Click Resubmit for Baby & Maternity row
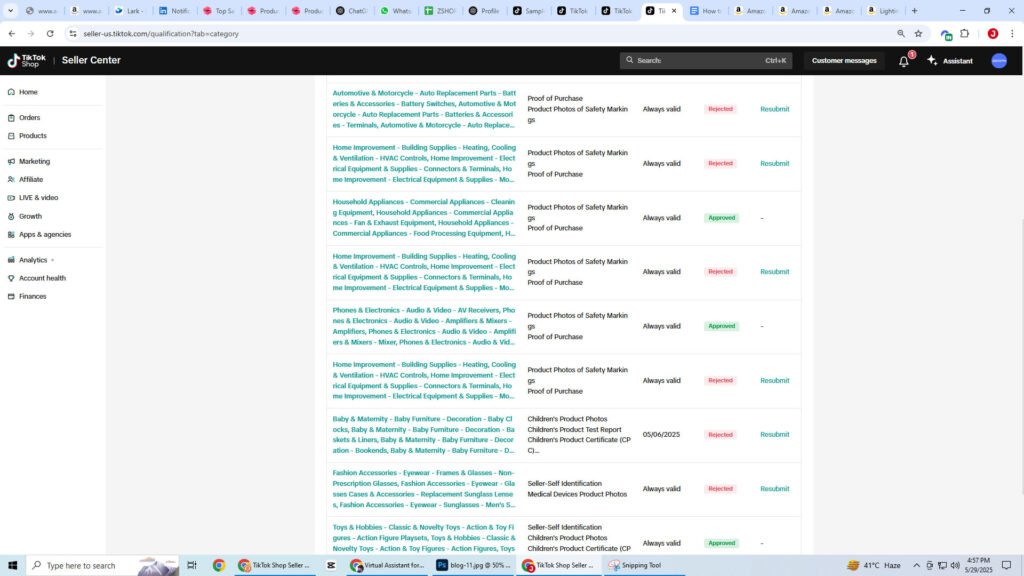 [x=775, y=434]
